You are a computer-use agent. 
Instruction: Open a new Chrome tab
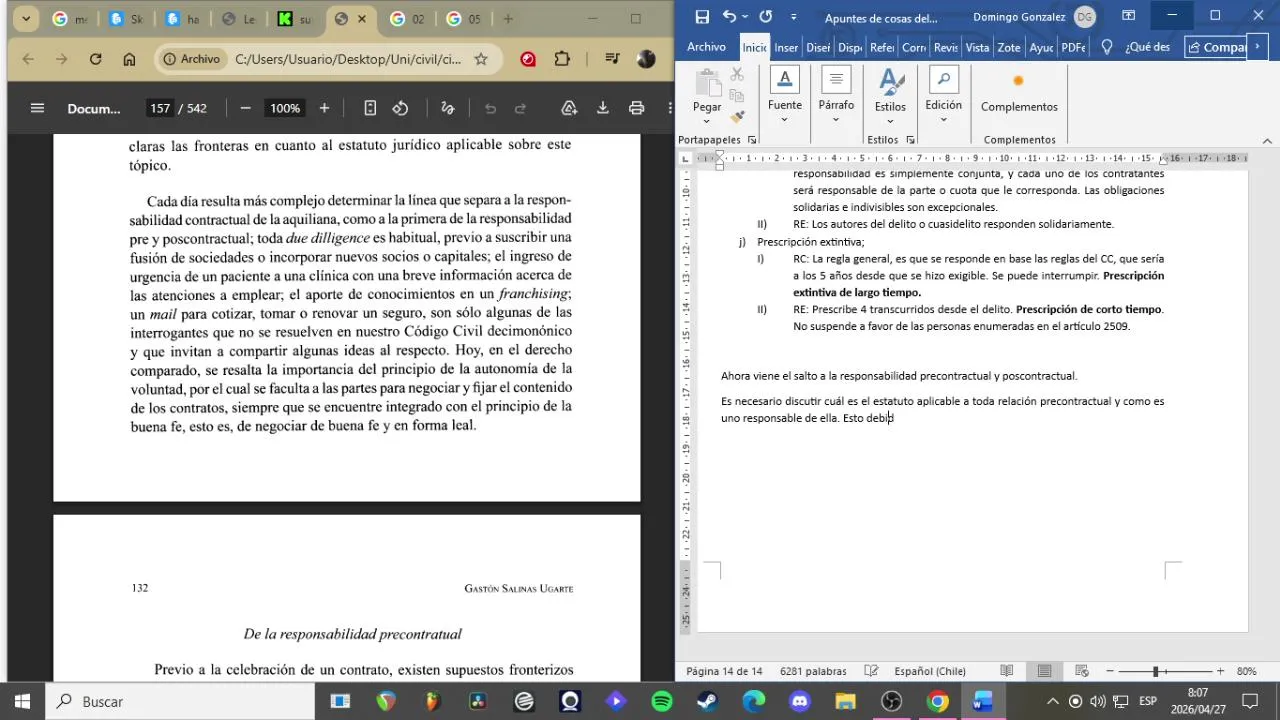coord(508,19)
